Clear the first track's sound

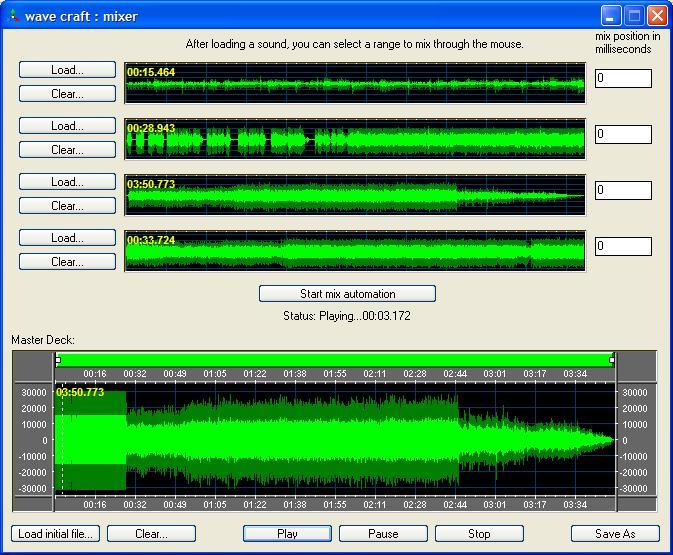click(x=66, y=94)
